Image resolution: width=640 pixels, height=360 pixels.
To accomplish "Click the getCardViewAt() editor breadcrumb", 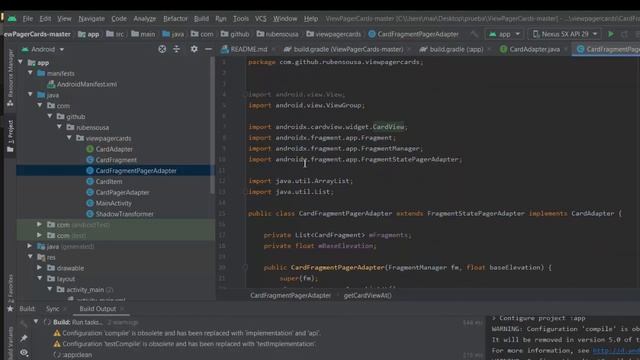I will [367, 296].
